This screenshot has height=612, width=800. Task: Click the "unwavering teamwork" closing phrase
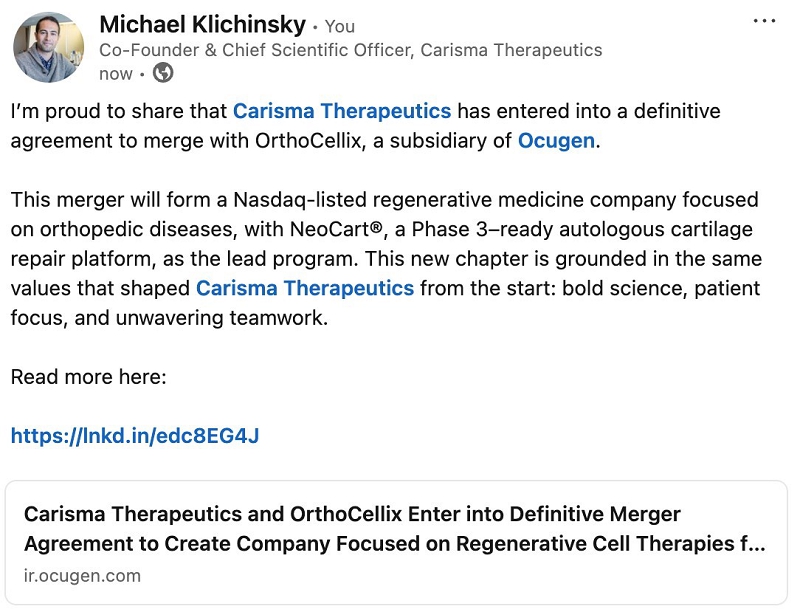pos(246,318)
